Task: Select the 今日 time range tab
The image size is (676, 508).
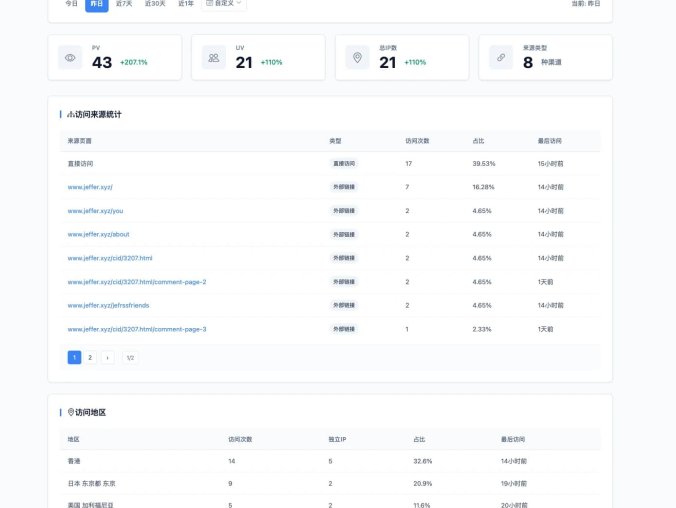Action: click(x=72, y=4)
